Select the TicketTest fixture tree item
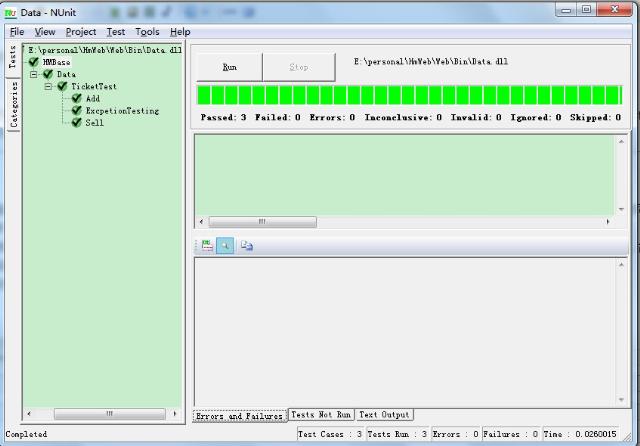The image size is (640, 446). tap(93, 87)
